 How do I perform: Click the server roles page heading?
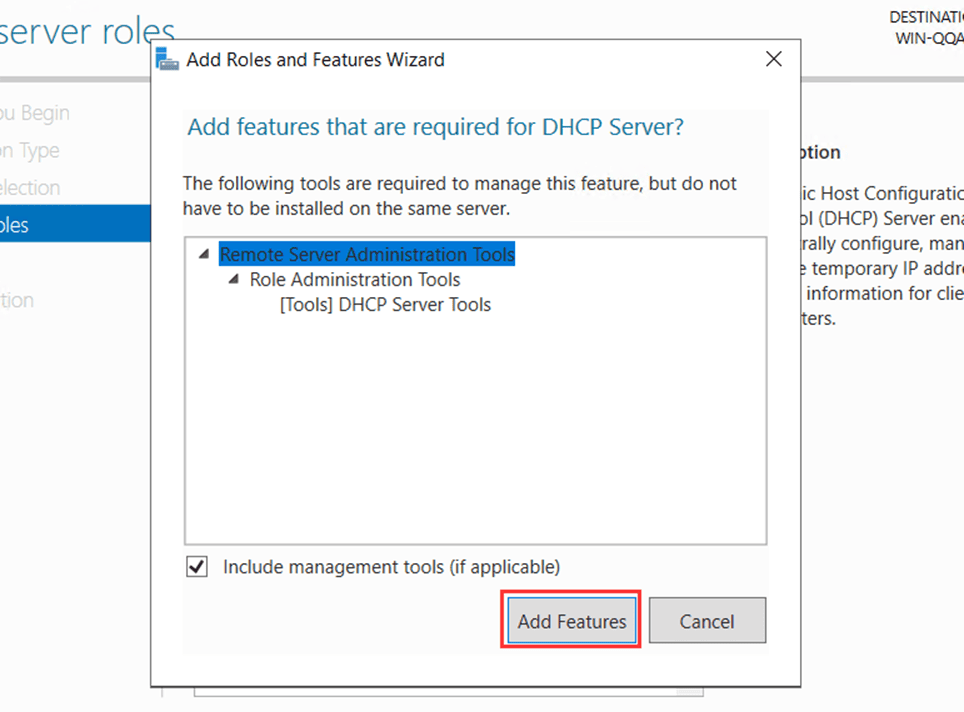(88, 31)
